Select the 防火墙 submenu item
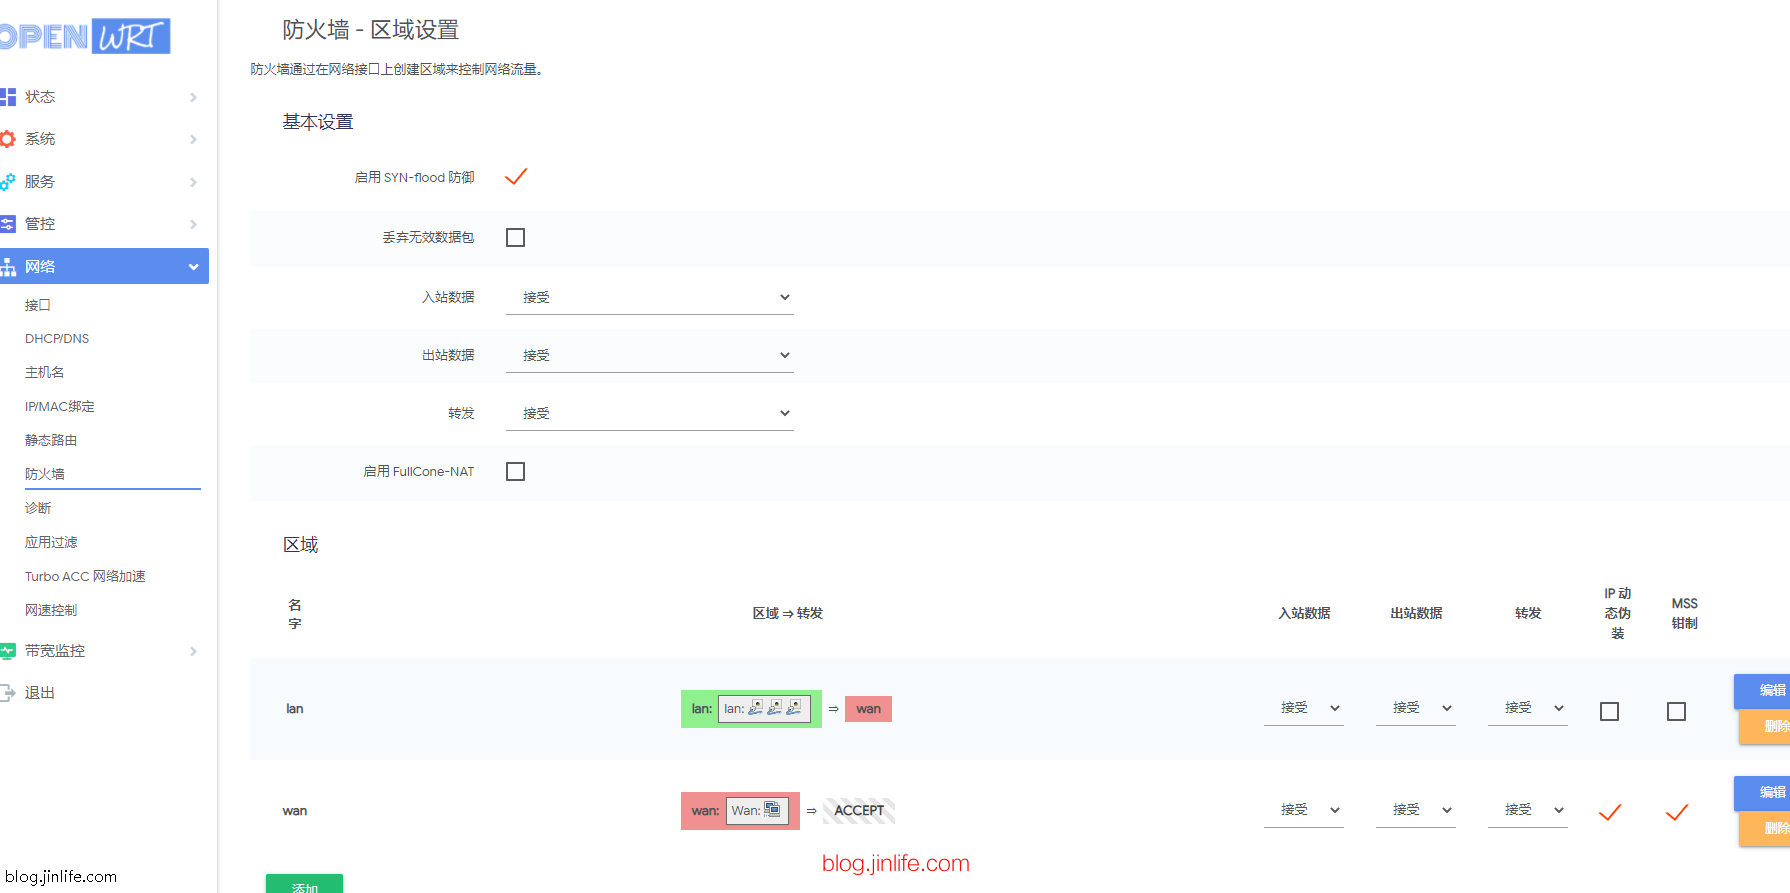1790x893 pixels. [x=45, y=474]
